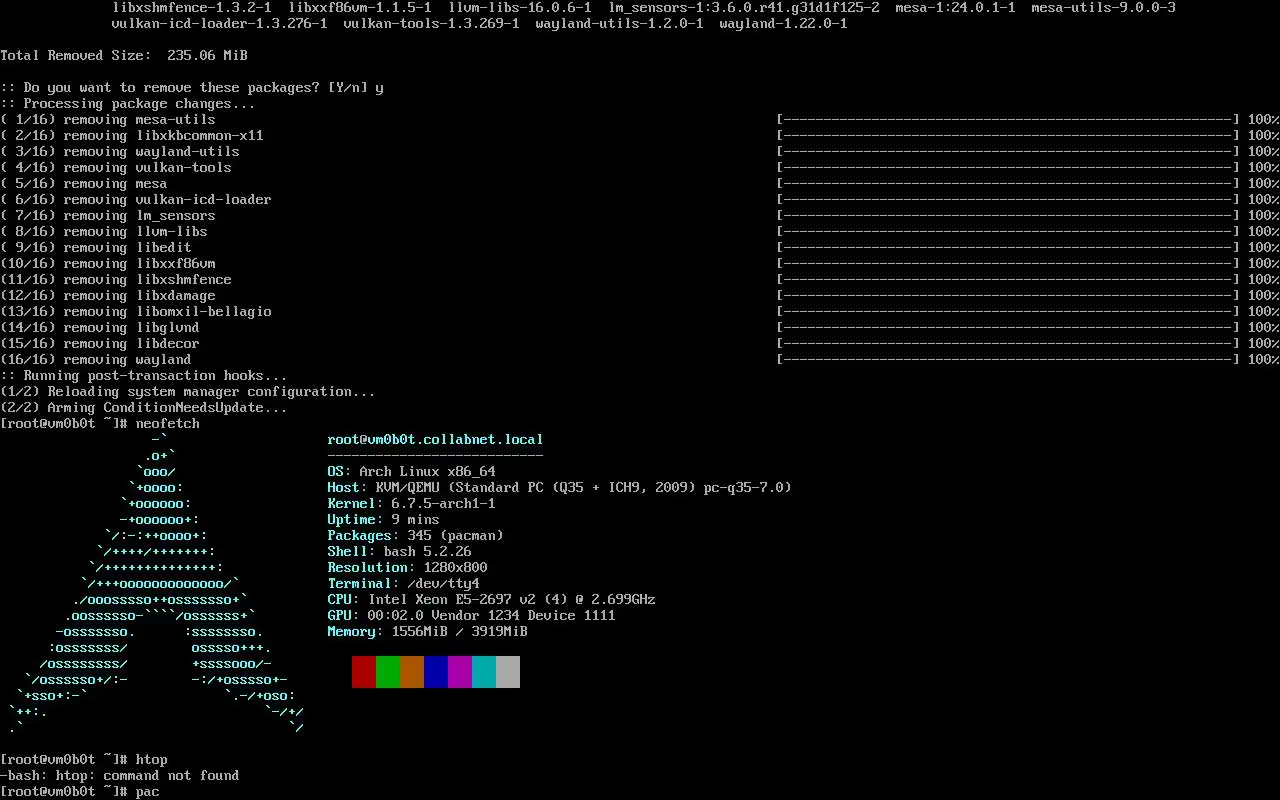Click 'removing libxdamage' line
This screenshot has width=1280, height=800.
(108, 296)
